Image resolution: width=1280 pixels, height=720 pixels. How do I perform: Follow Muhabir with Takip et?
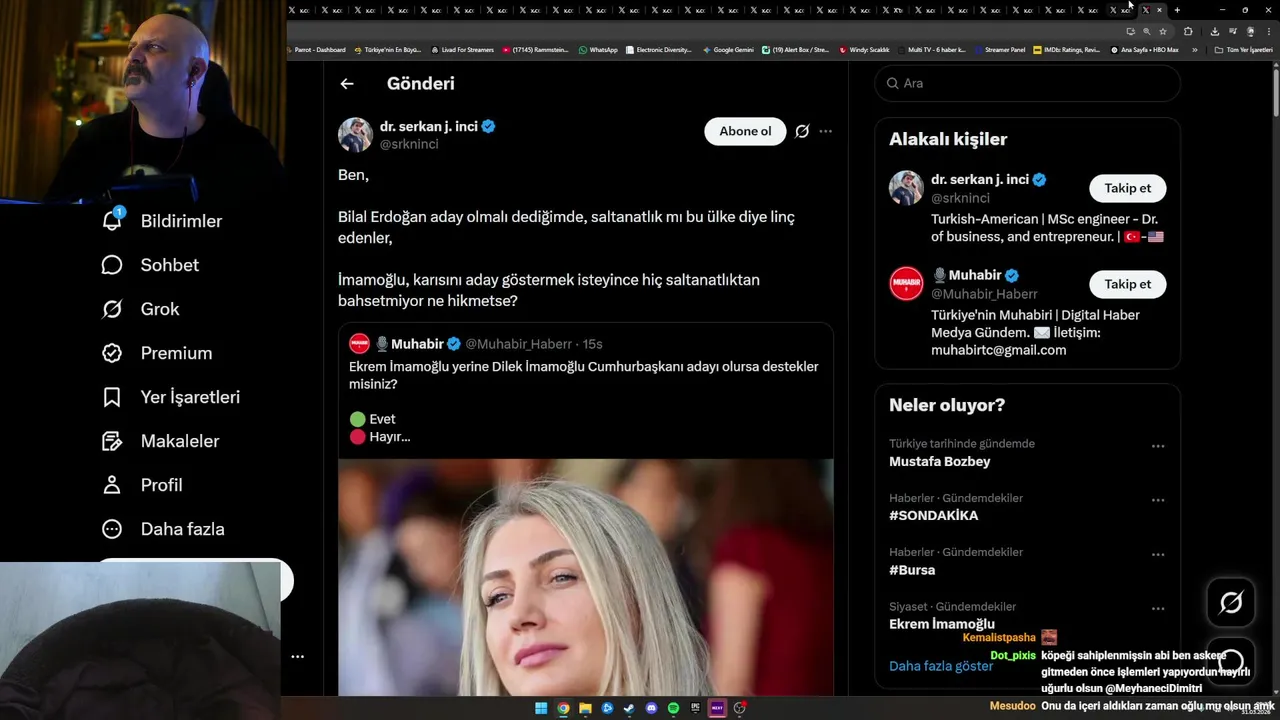pyautogui.click(x=1127, y=284)
